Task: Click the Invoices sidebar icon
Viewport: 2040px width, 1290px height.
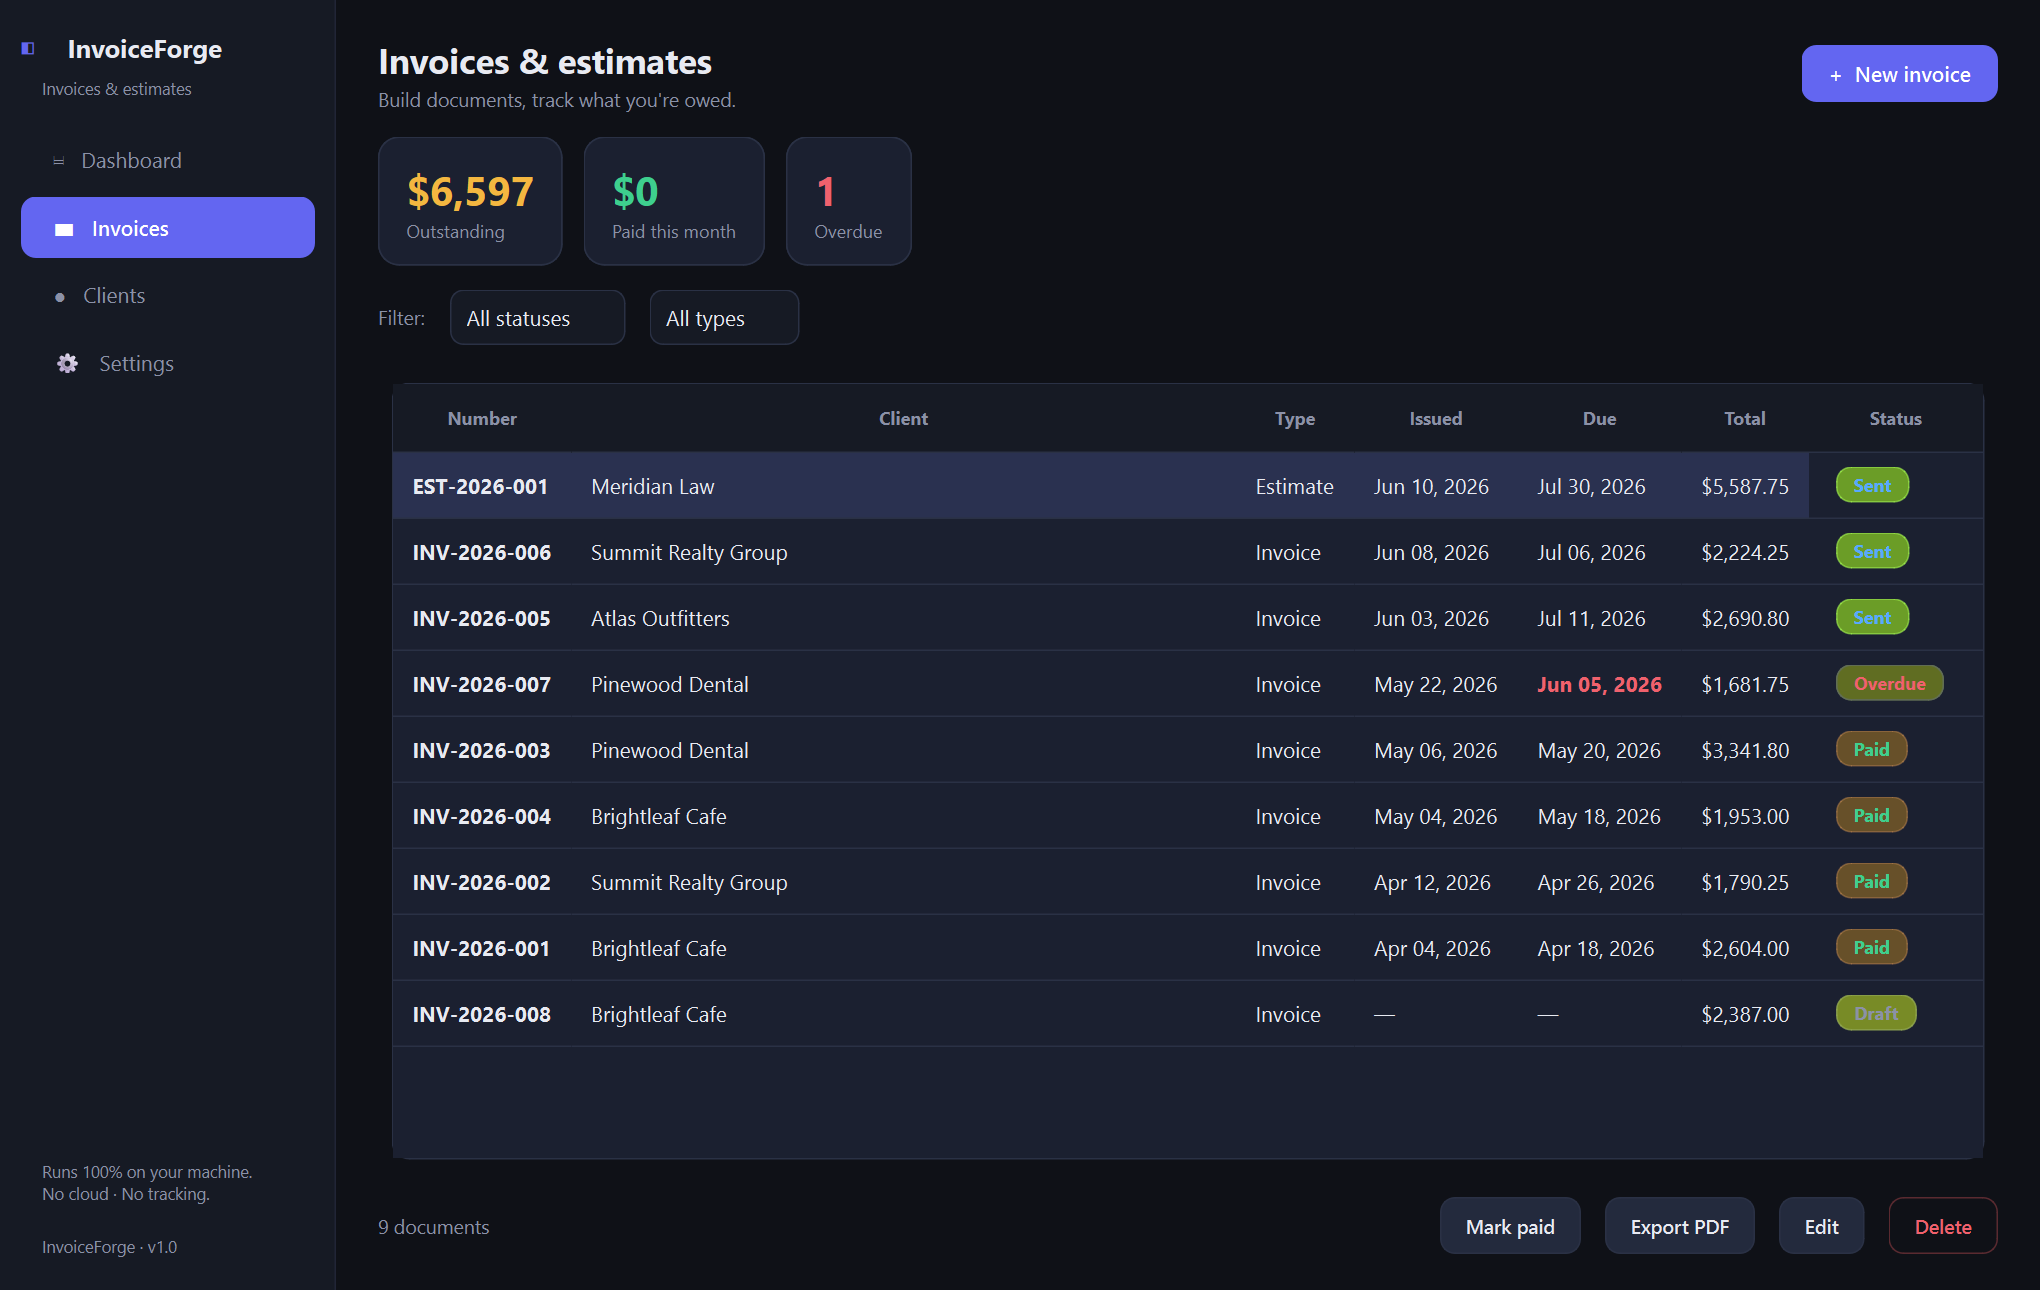Action: click(64, 229)
